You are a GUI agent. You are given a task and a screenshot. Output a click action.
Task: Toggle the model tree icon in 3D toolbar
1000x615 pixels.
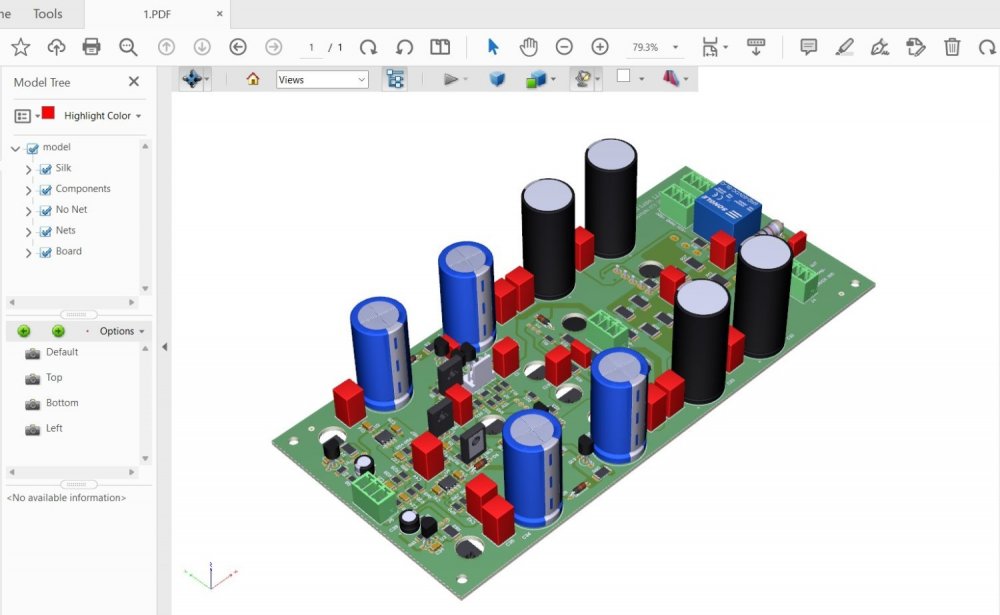pos(395,79)
